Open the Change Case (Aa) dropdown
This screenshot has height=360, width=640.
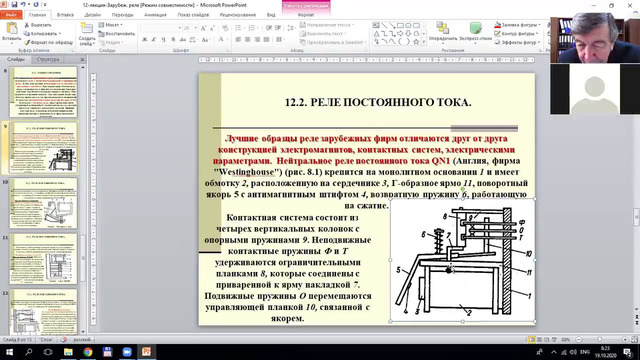click(205, 40)
